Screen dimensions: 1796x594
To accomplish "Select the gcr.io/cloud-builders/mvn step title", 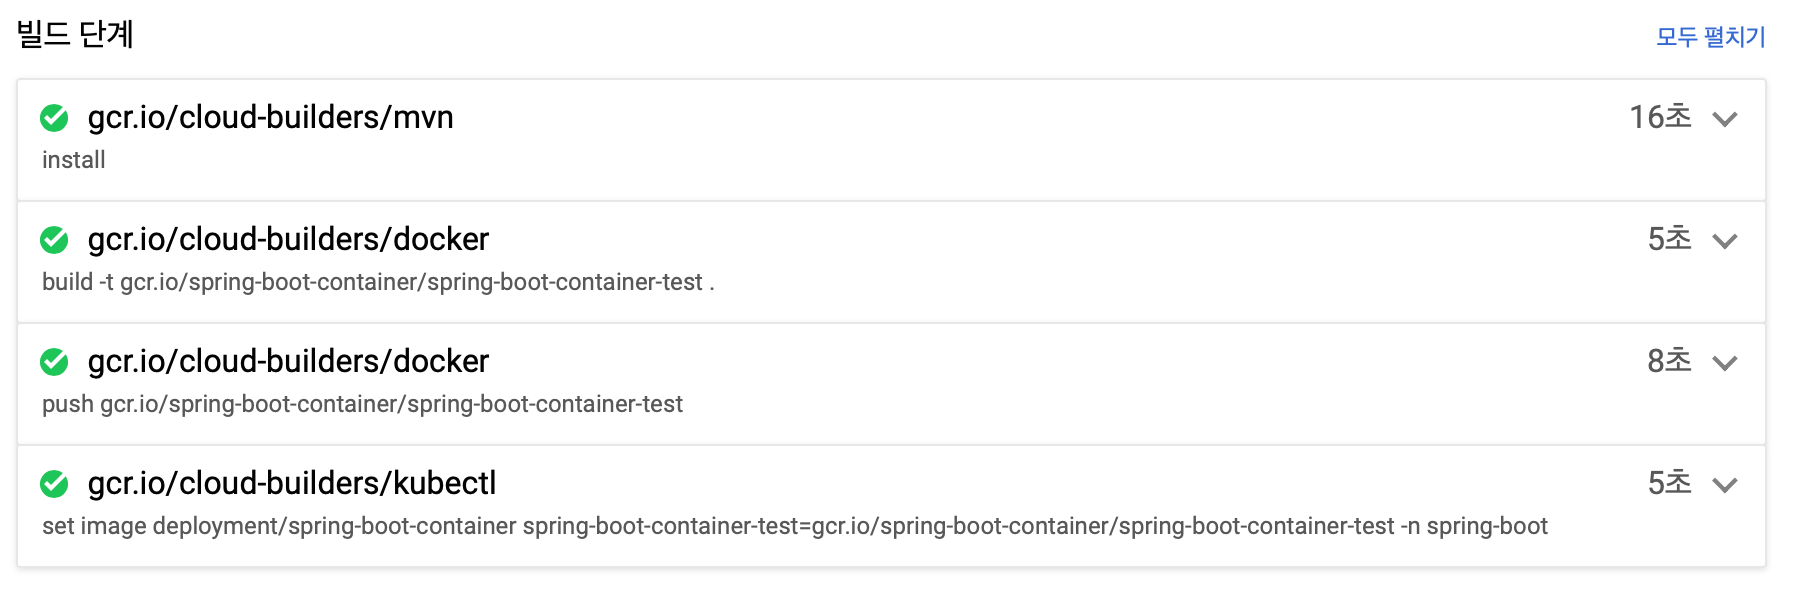I will pyautogui.click(x=270, y=117).
